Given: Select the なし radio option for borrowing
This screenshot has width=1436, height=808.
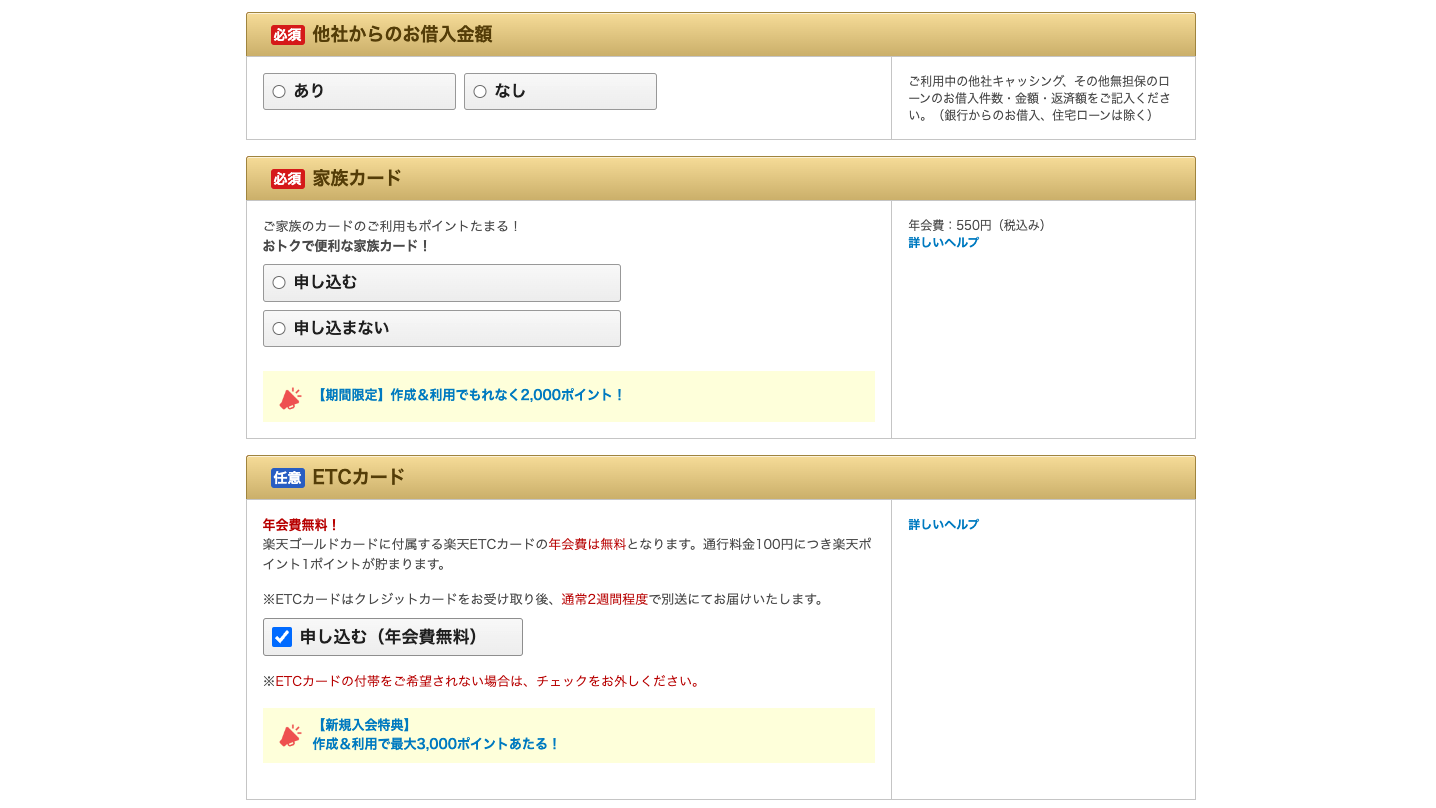Looking at the screenshot, I should [480, 91].
